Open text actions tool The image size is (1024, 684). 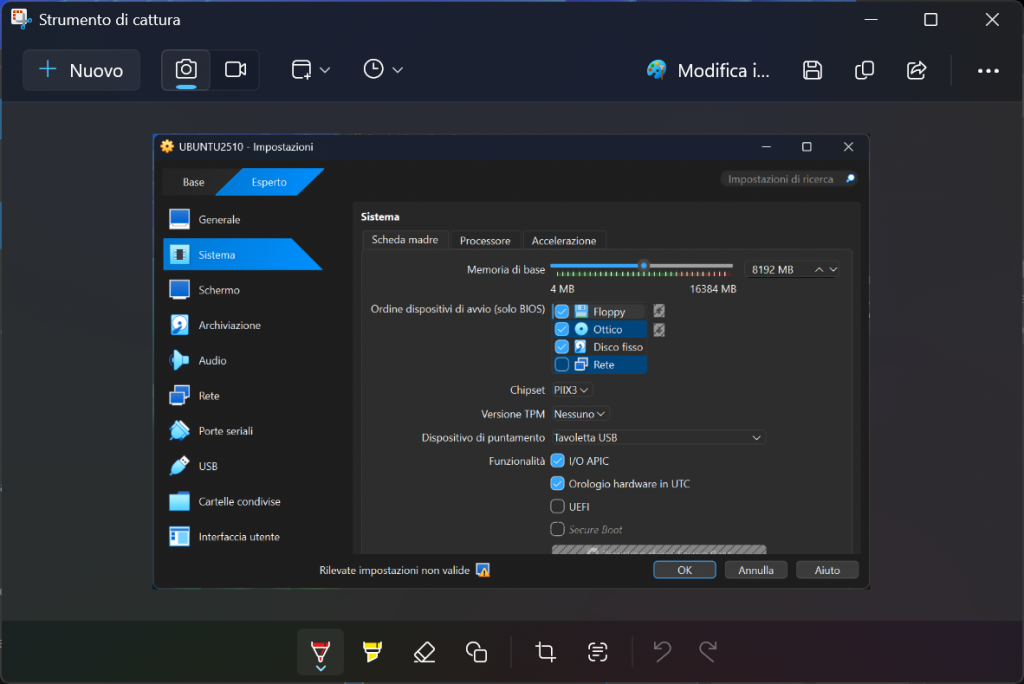[598, 652]
